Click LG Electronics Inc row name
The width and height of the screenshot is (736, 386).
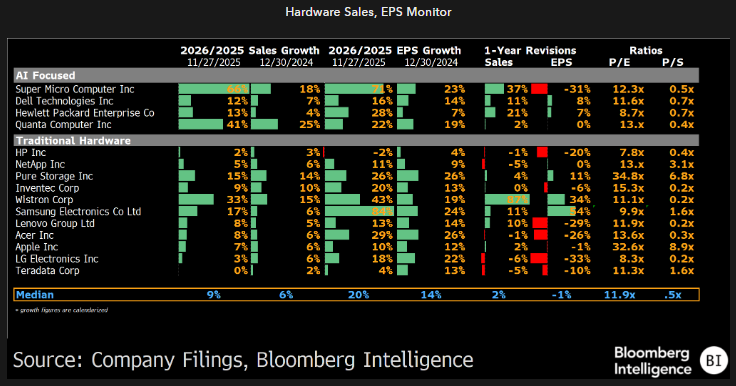[x=57, y=259]
